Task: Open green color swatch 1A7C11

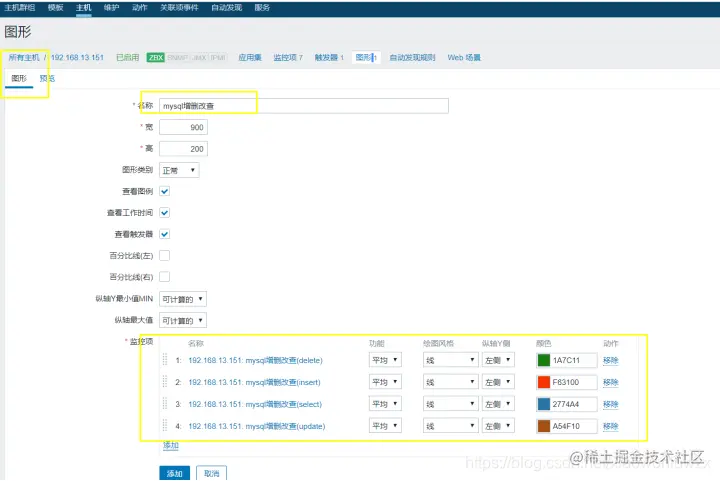Action: click(x=544, y=360)
